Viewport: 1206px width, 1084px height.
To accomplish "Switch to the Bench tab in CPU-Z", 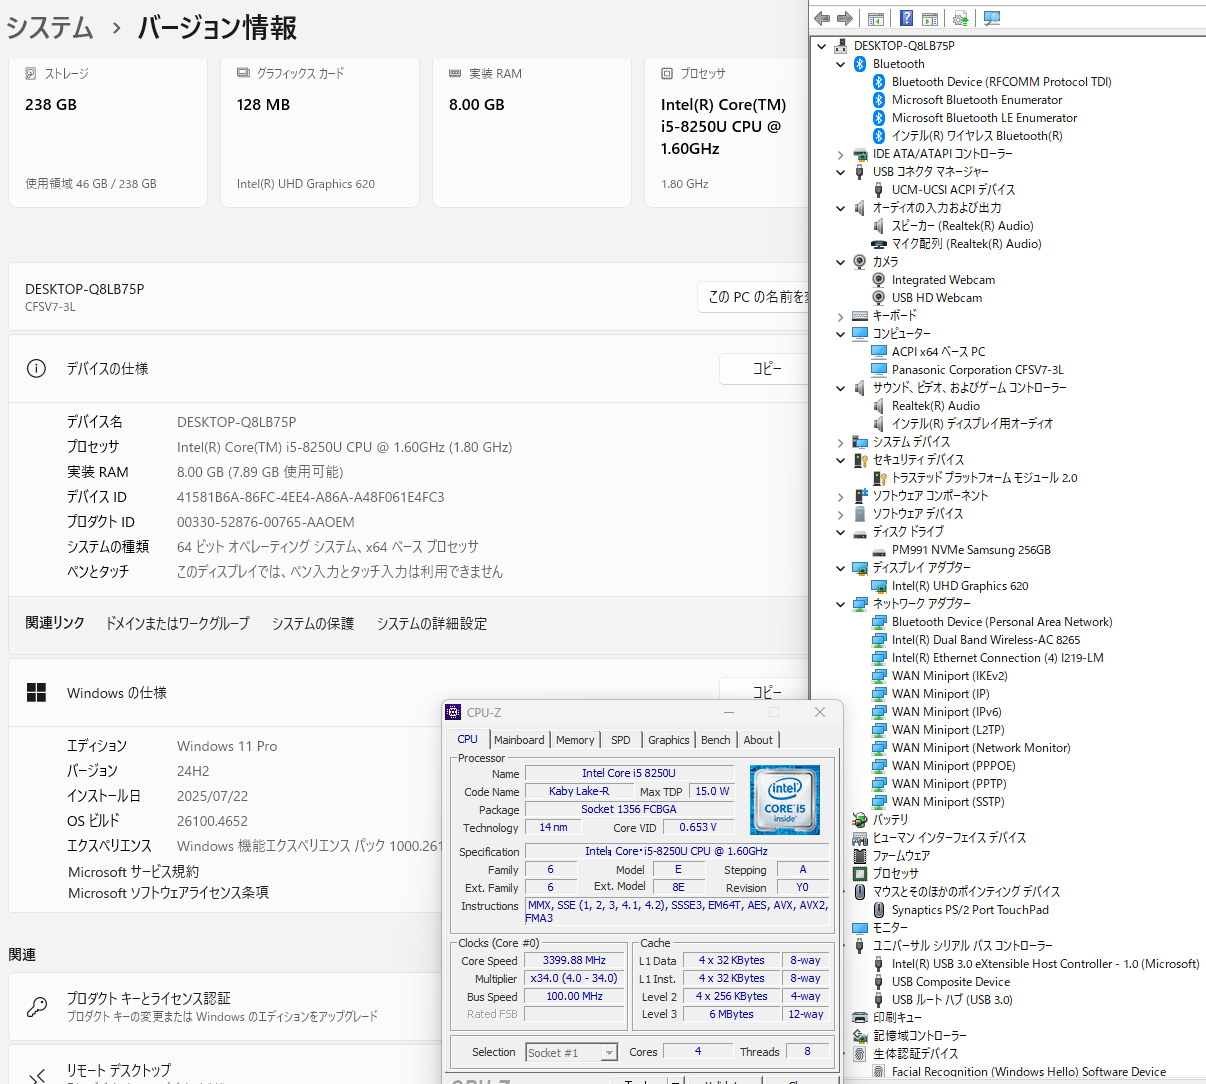I will [715, 740].
